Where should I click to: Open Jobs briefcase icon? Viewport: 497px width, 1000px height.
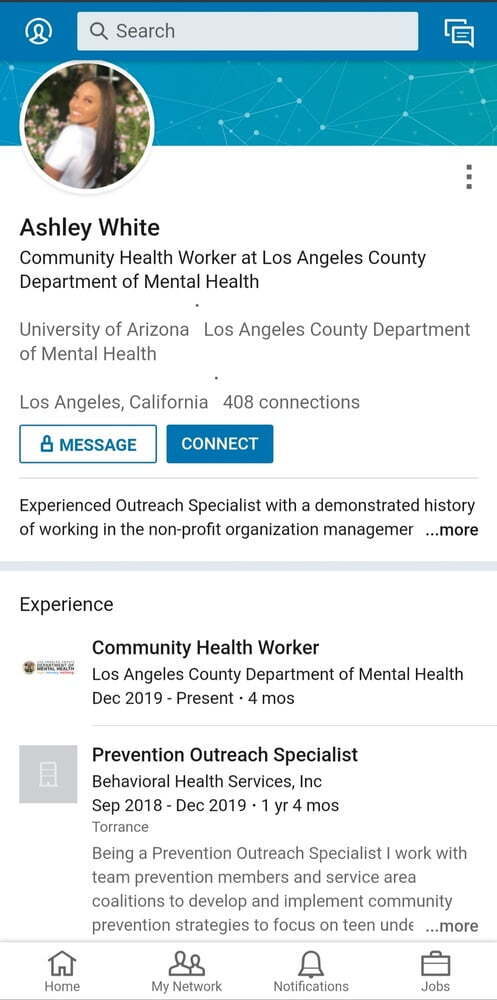(x=435, y=963)
